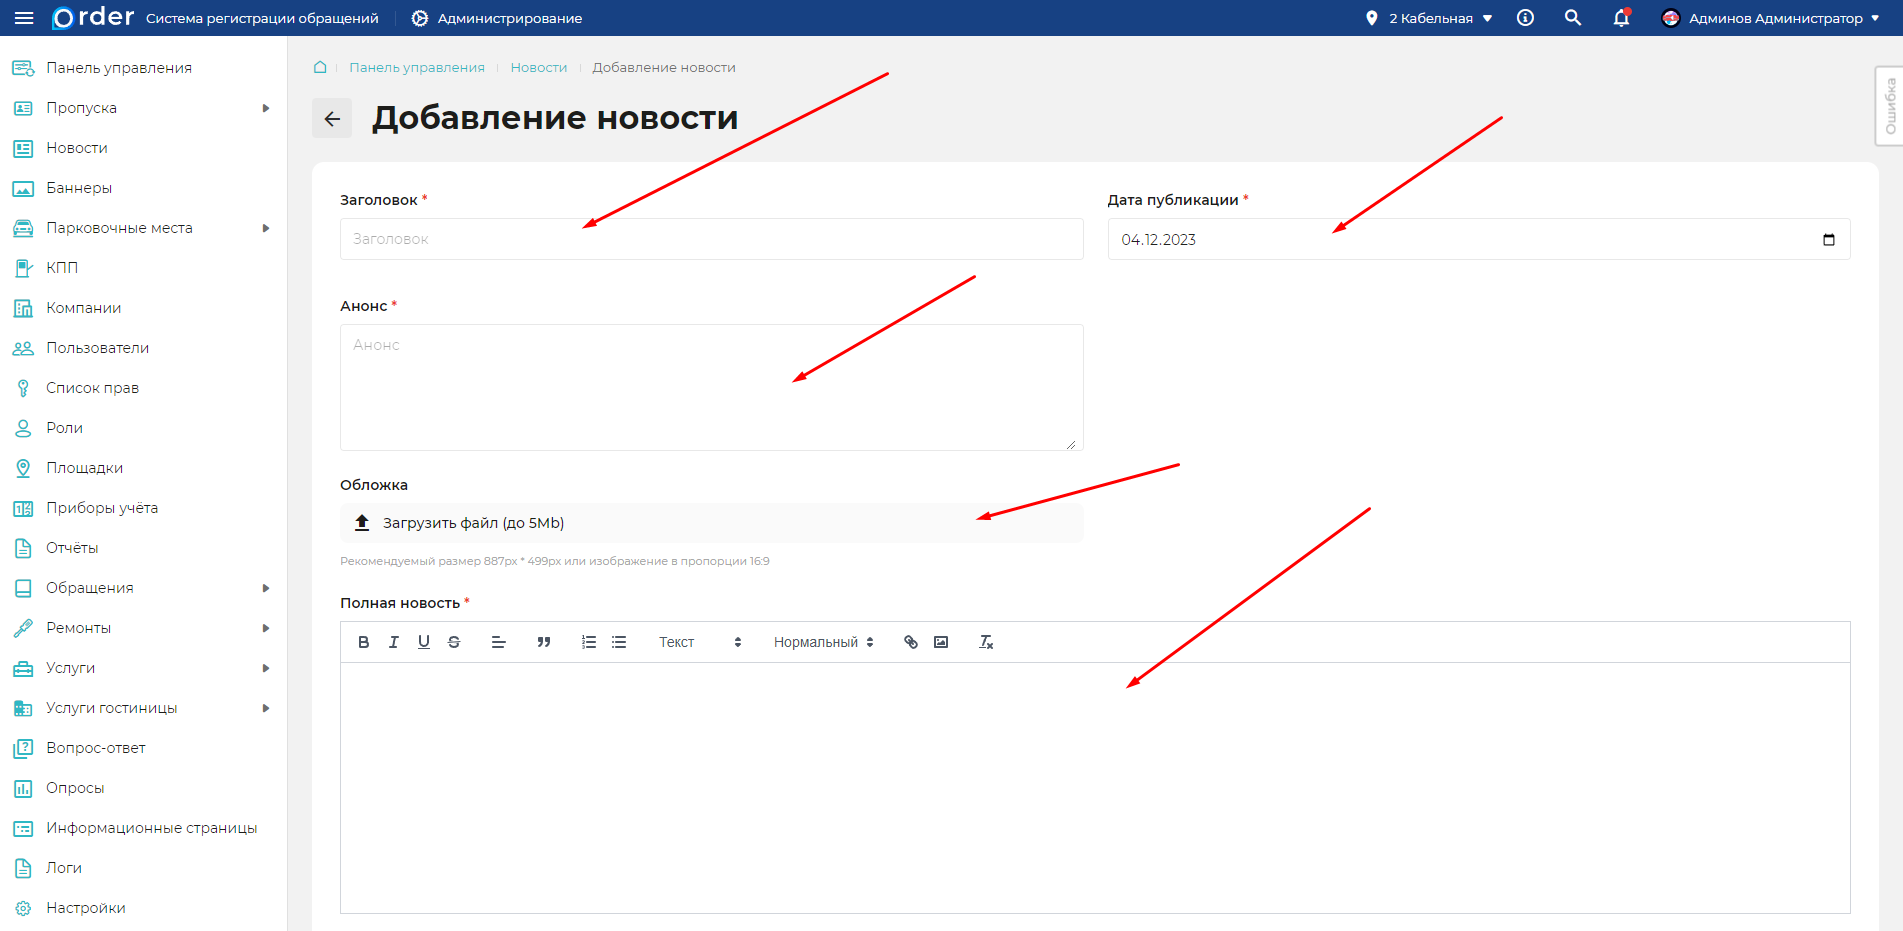Navigate to 'Новости' in the sidebar
The width and height of the screenshot is (1903, 931).
(75, 147)
